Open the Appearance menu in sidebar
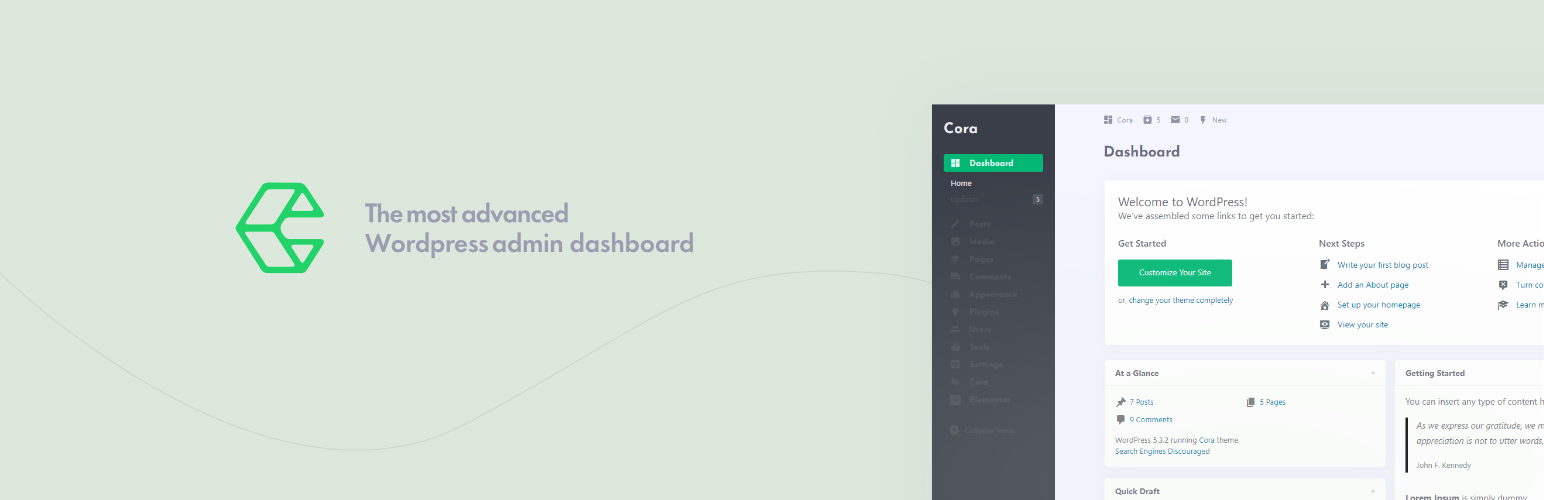1544x500 pixels. (993, 295)
